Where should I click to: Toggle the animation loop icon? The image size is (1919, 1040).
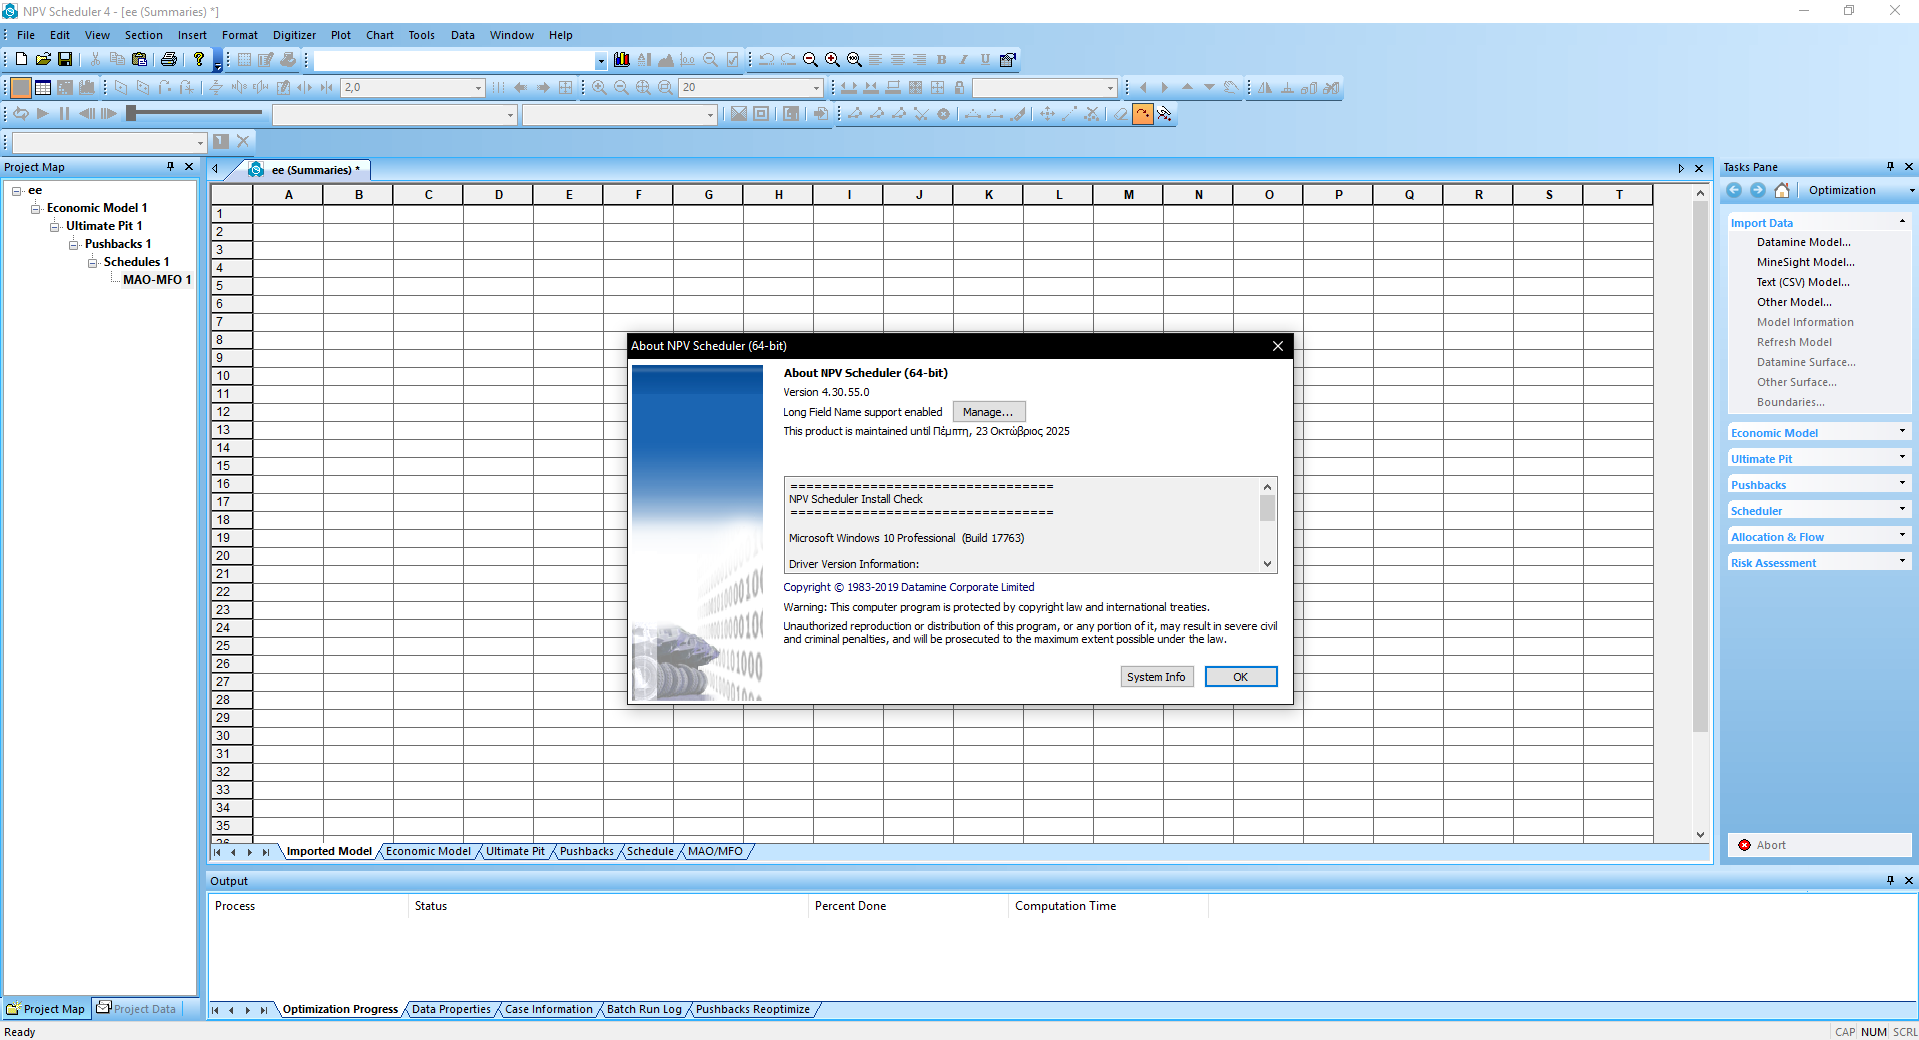click(21, 114)
